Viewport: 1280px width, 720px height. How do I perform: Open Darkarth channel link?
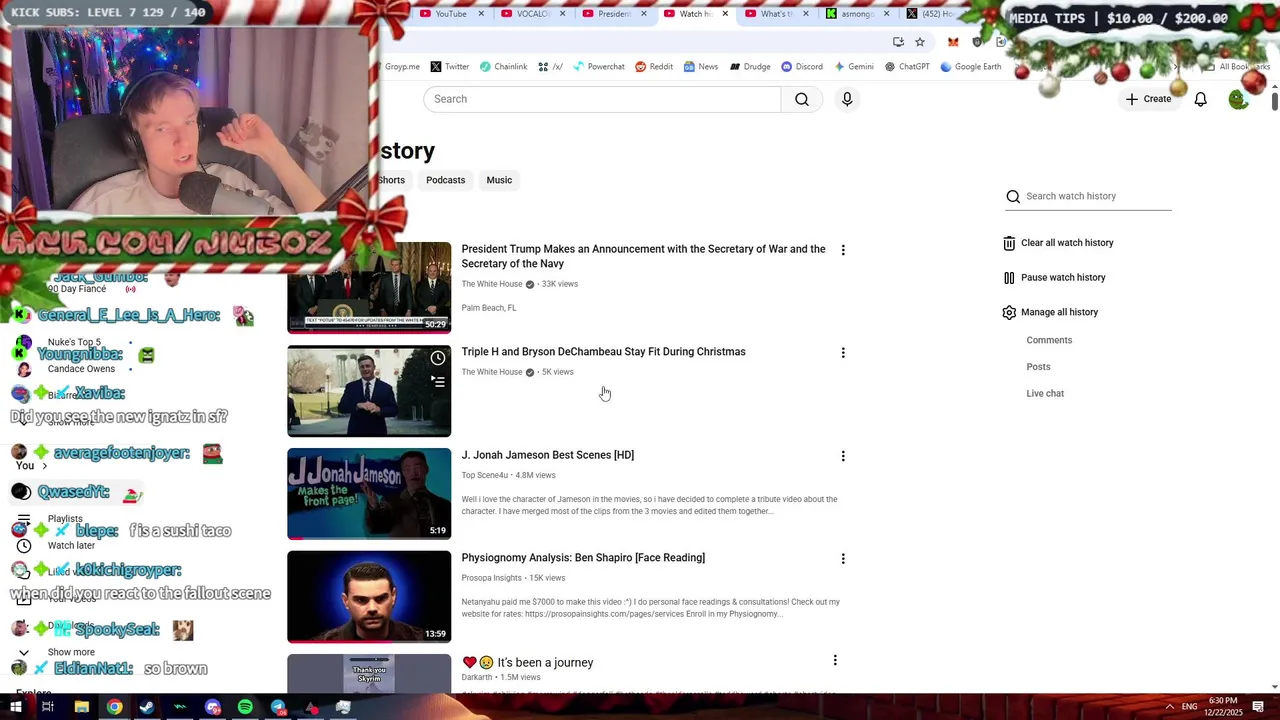(x=477, y=678)
